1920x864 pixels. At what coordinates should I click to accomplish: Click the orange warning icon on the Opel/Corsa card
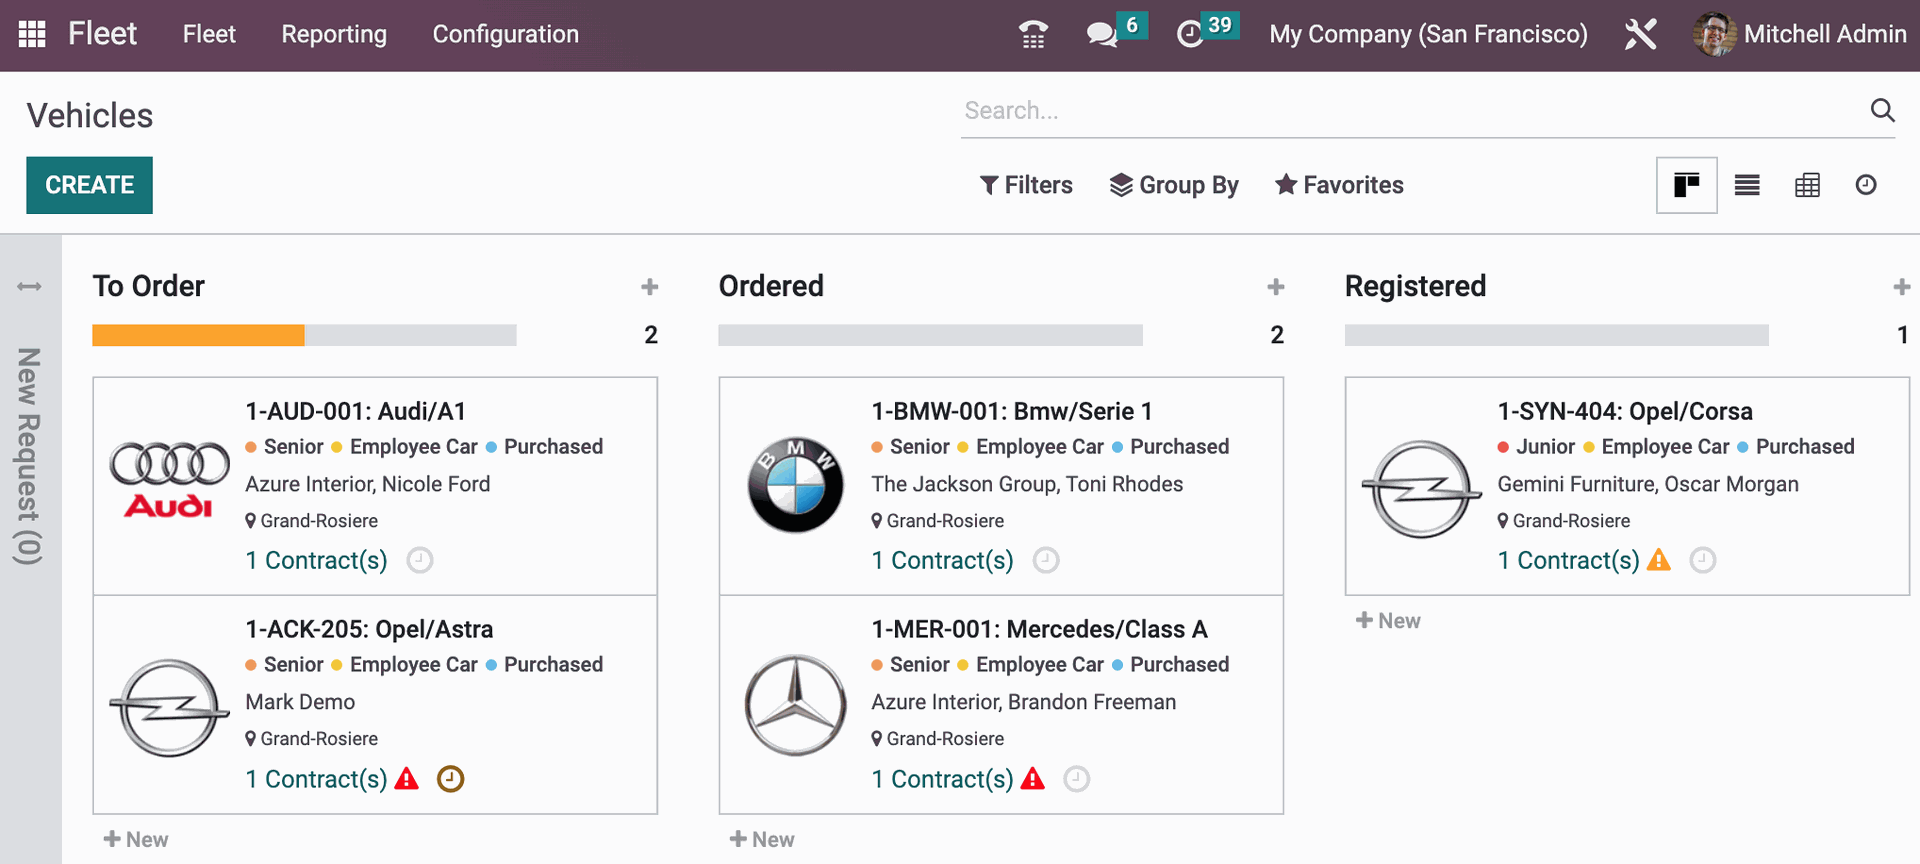pos(1659,560)
